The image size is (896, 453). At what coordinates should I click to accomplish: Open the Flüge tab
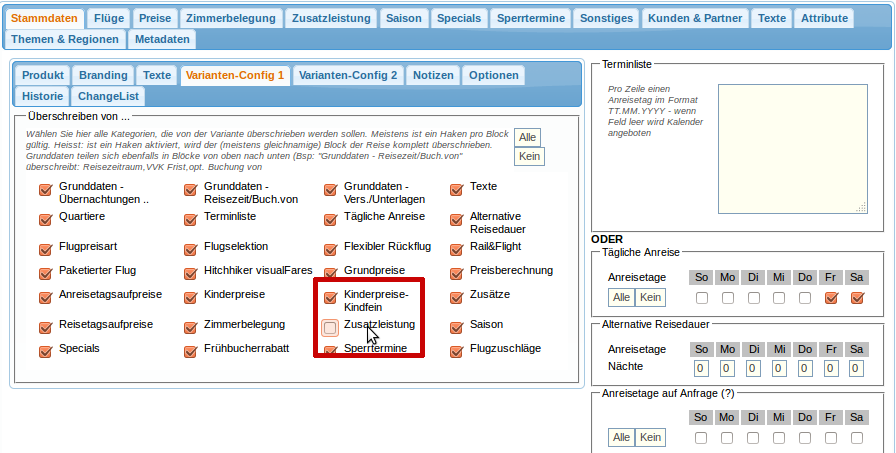[x=109, y=18]
